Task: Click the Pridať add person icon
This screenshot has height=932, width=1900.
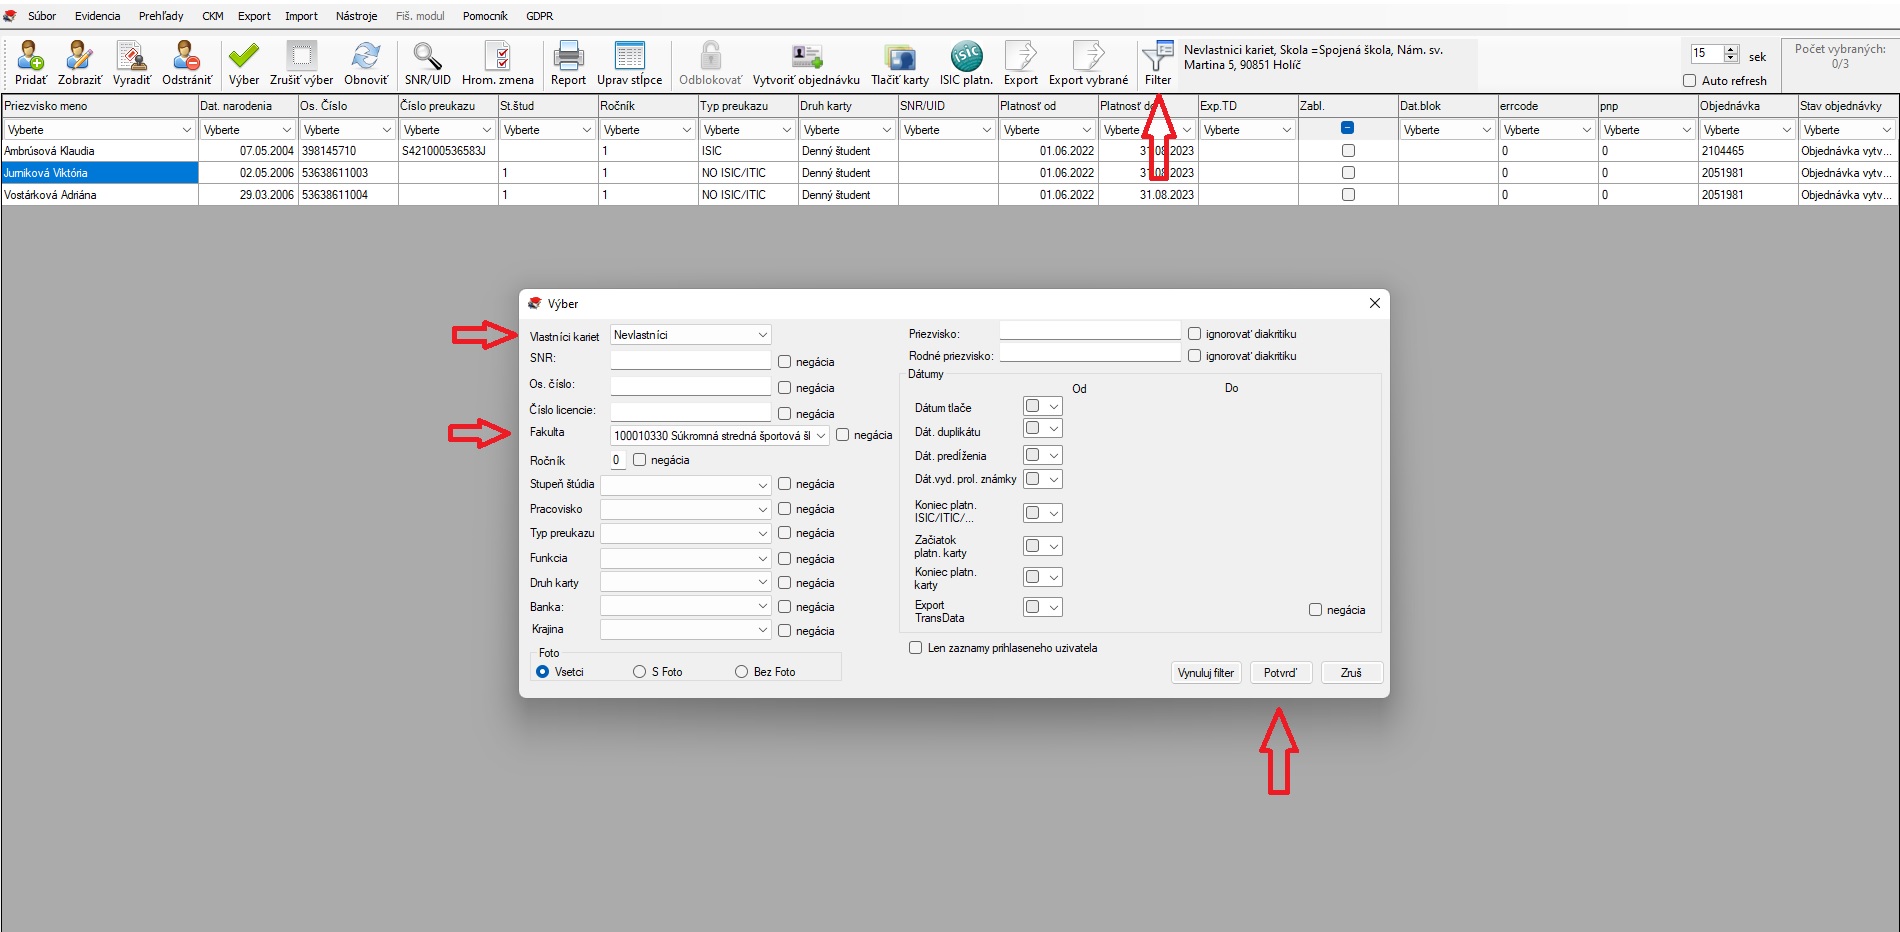Action: point(30,56)
